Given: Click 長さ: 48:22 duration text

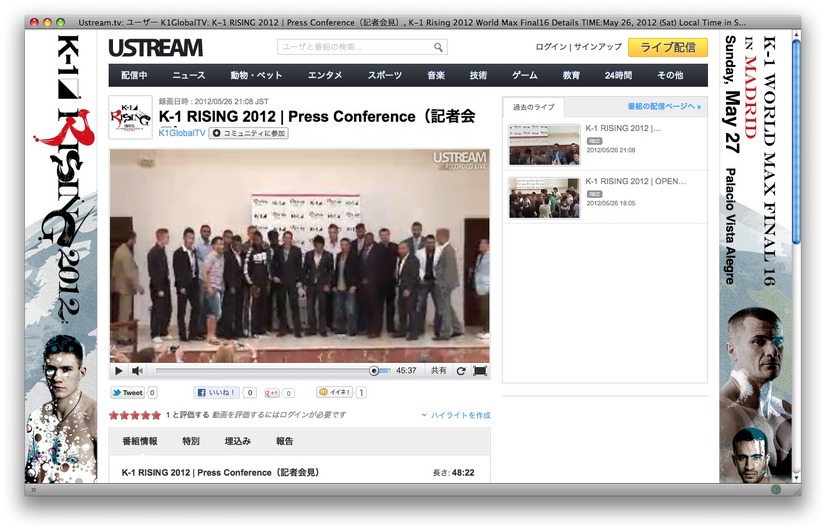Looking at the screenshot, I should pyautogui.click(x=453, y=473).
